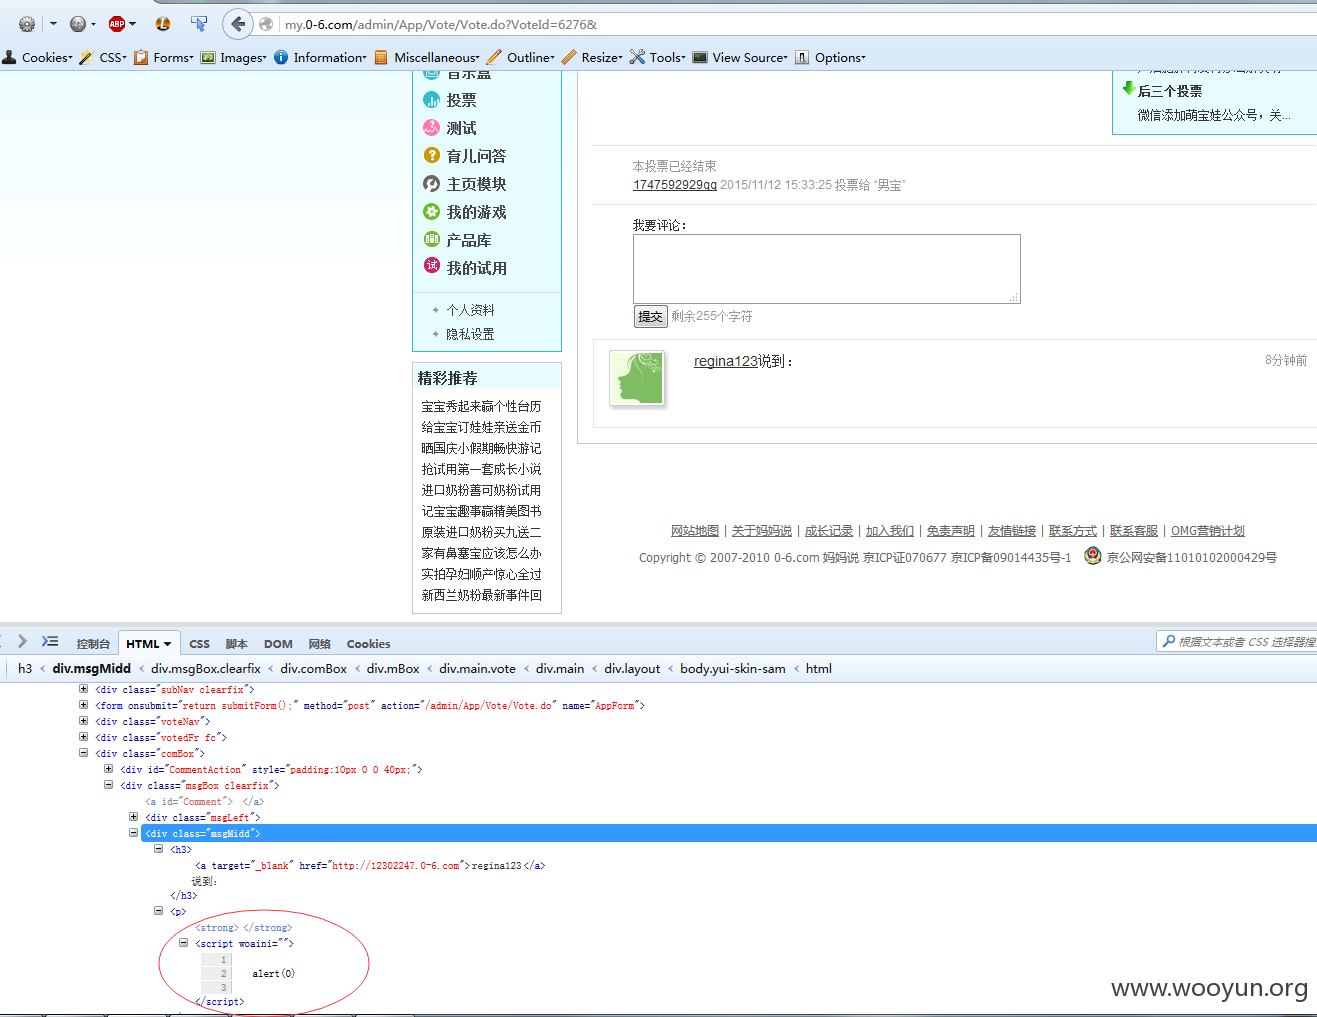Click the 测试 pink sidebar icon

[x=432, y=128]
